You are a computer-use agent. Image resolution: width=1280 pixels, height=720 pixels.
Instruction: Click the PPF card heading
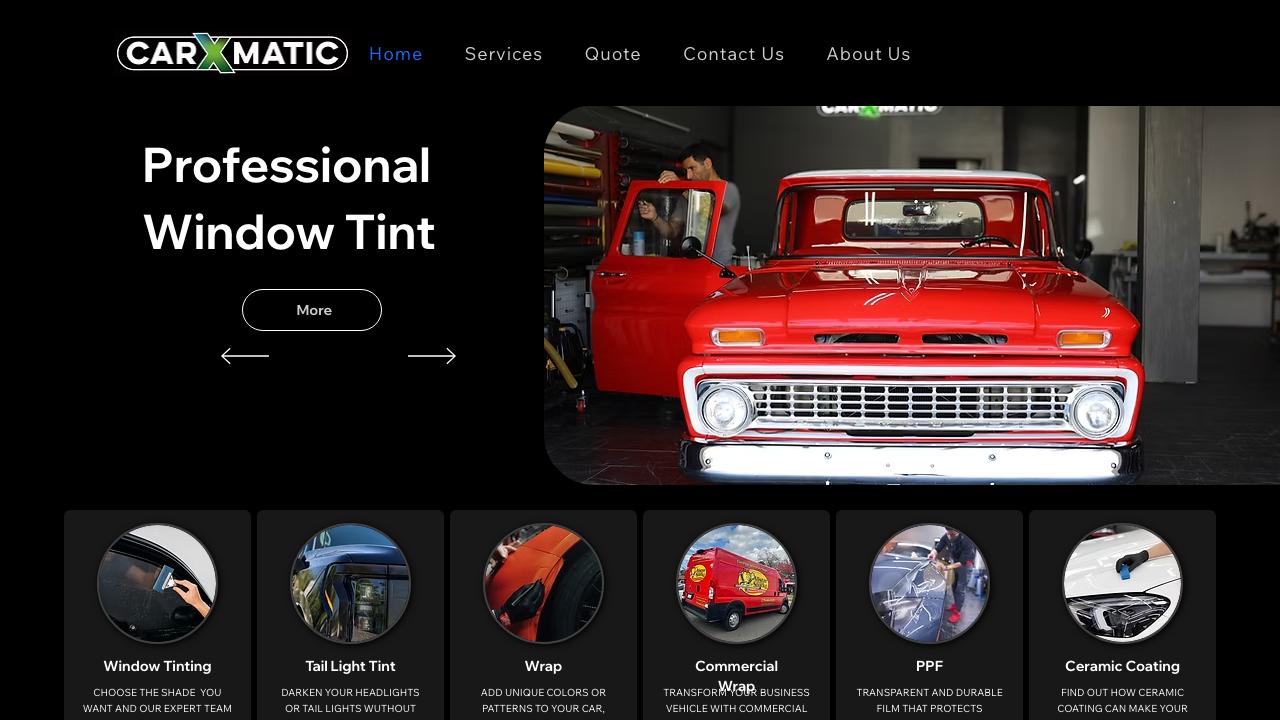[x=929, y=666]
